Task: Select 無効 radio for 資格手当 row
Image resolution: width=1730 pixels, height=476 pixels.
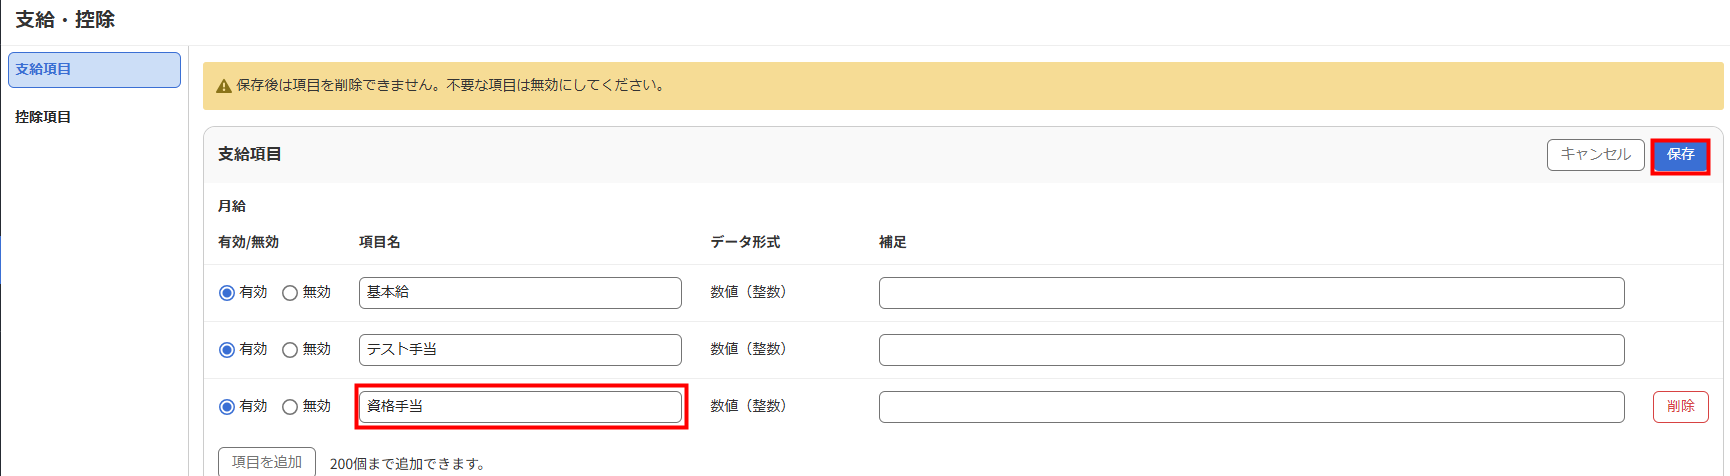Action: click(x=290, y=407)
